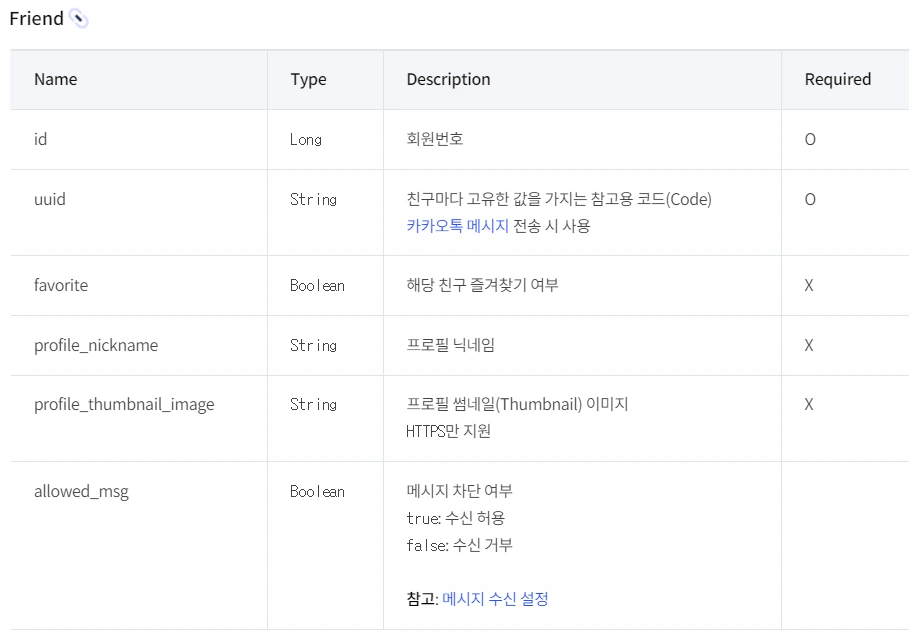Click the Required column header
Image resolution: width=917 pixels, height=635 pixels.
(837, 80)
